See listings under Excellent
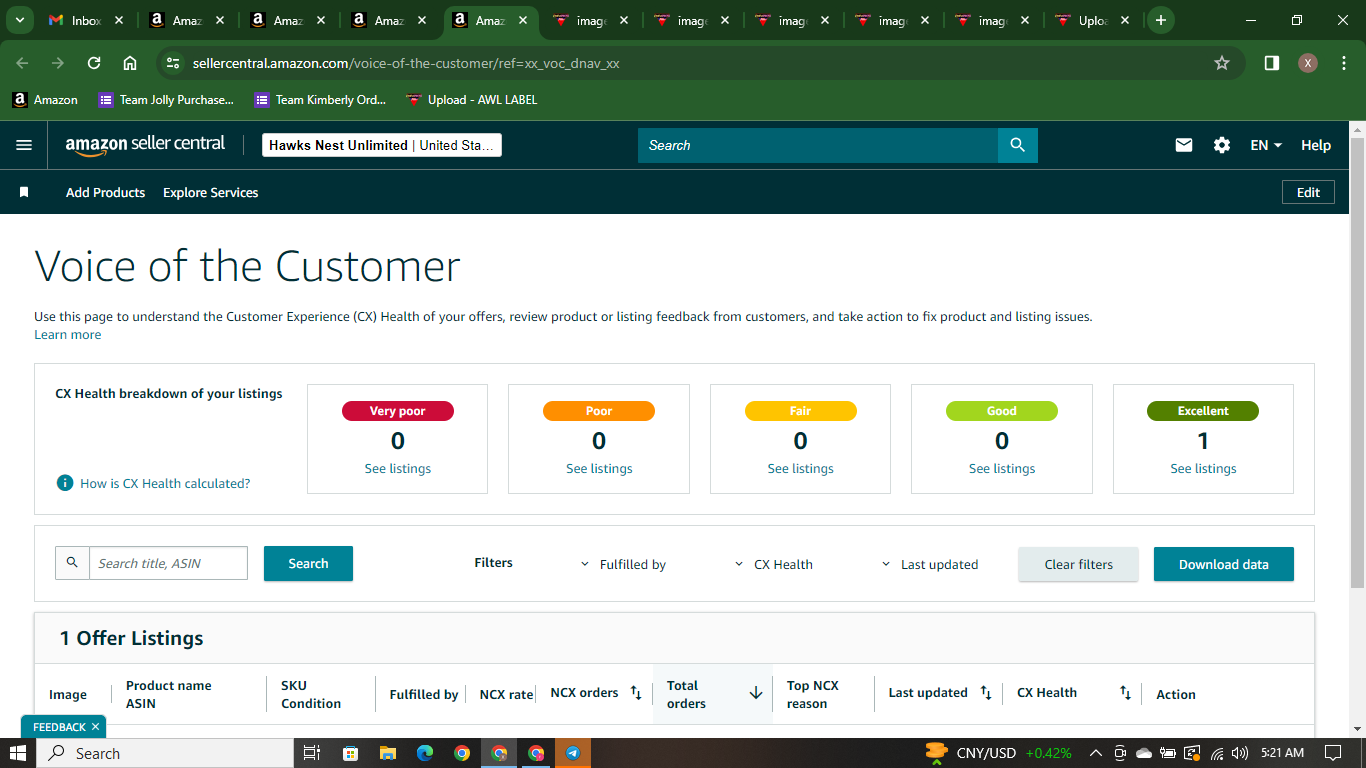Viewport: 1366px width, 768px height. (x=1203, y=468)
